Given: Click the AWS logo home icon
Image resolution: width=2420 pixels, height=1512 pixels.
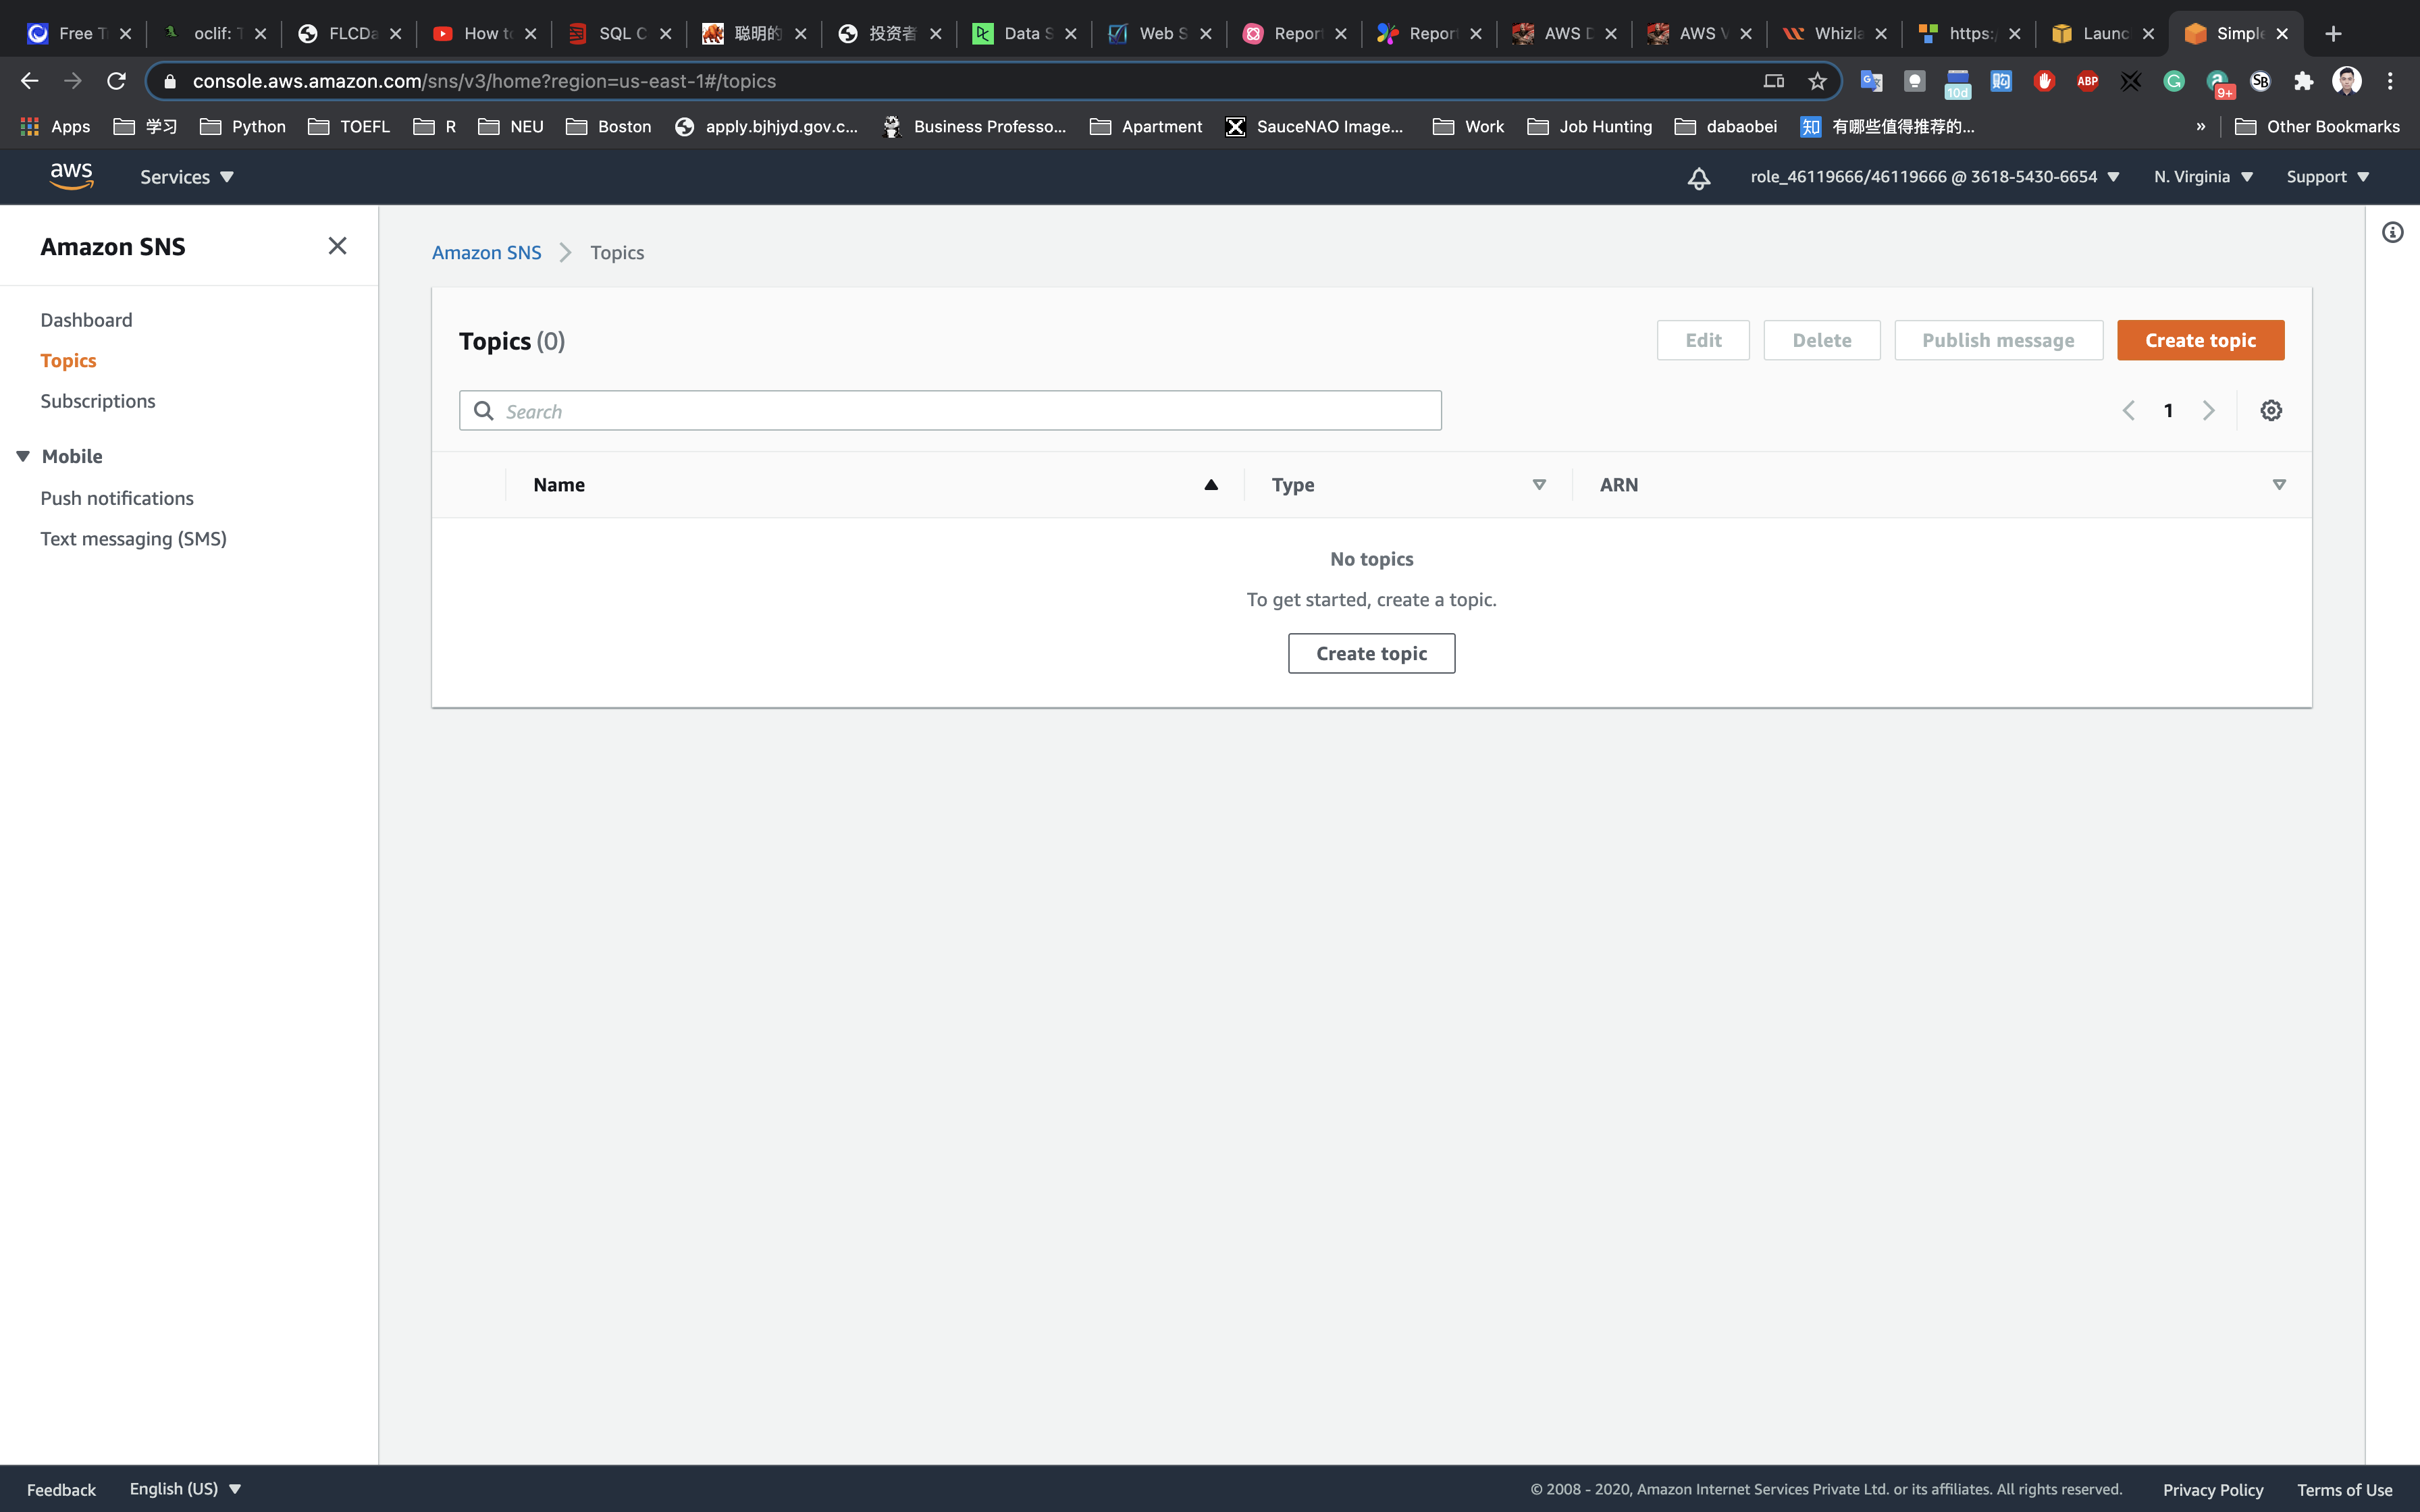Looking at the screenshot, I should 71,176.
